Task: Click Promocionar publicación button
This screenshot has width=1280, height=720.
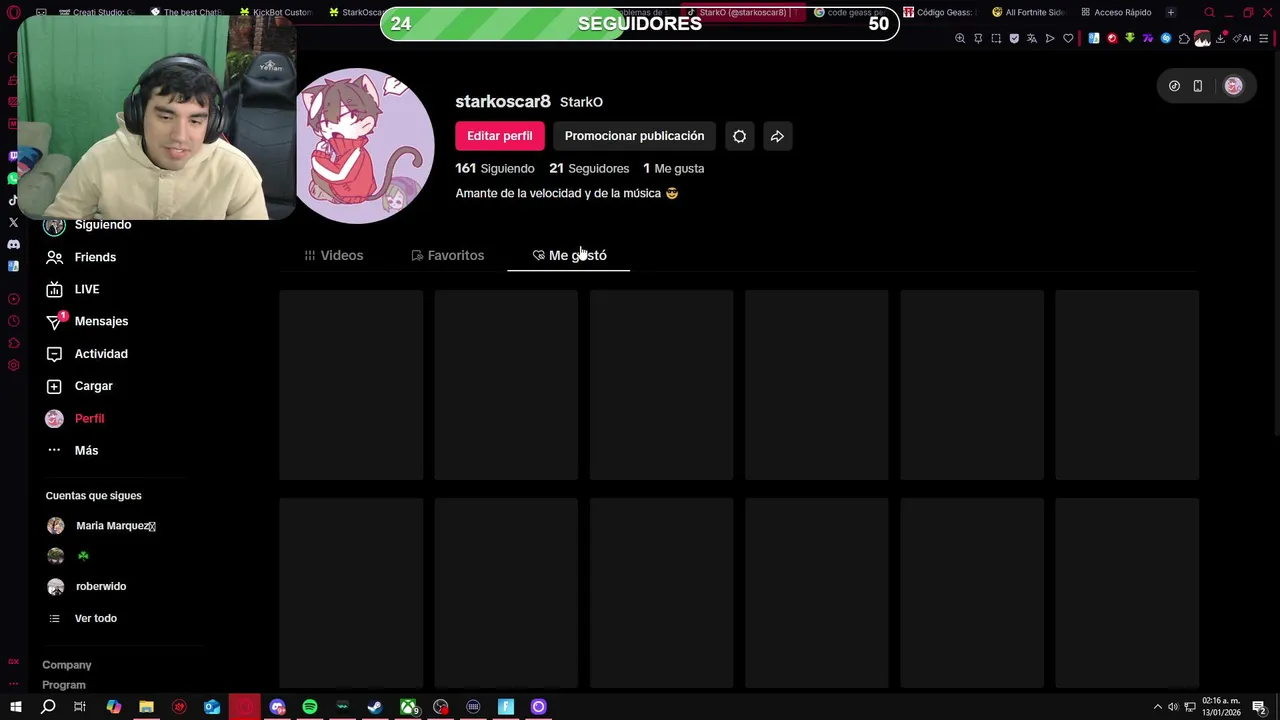Action: 634,136
